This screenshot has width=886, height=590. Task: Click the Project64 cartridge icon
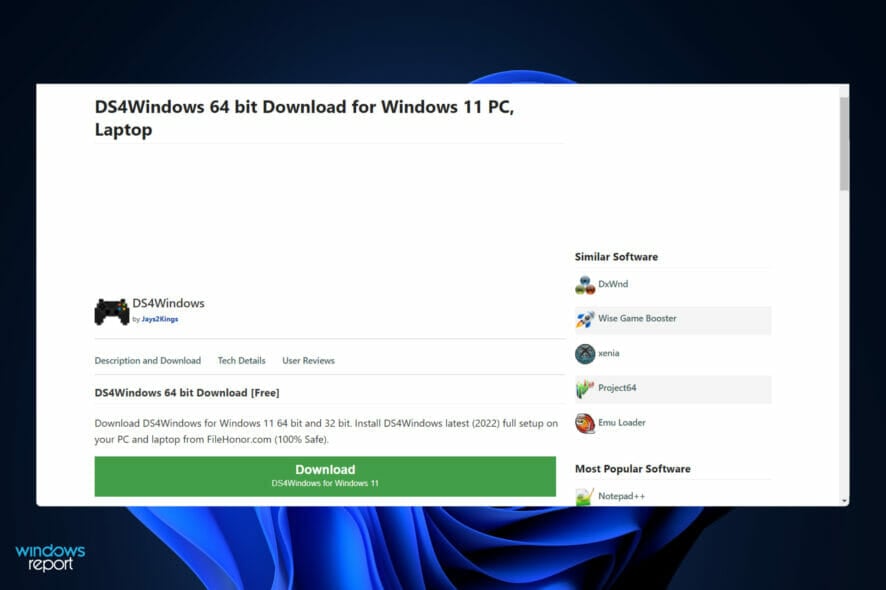[583, 388]
